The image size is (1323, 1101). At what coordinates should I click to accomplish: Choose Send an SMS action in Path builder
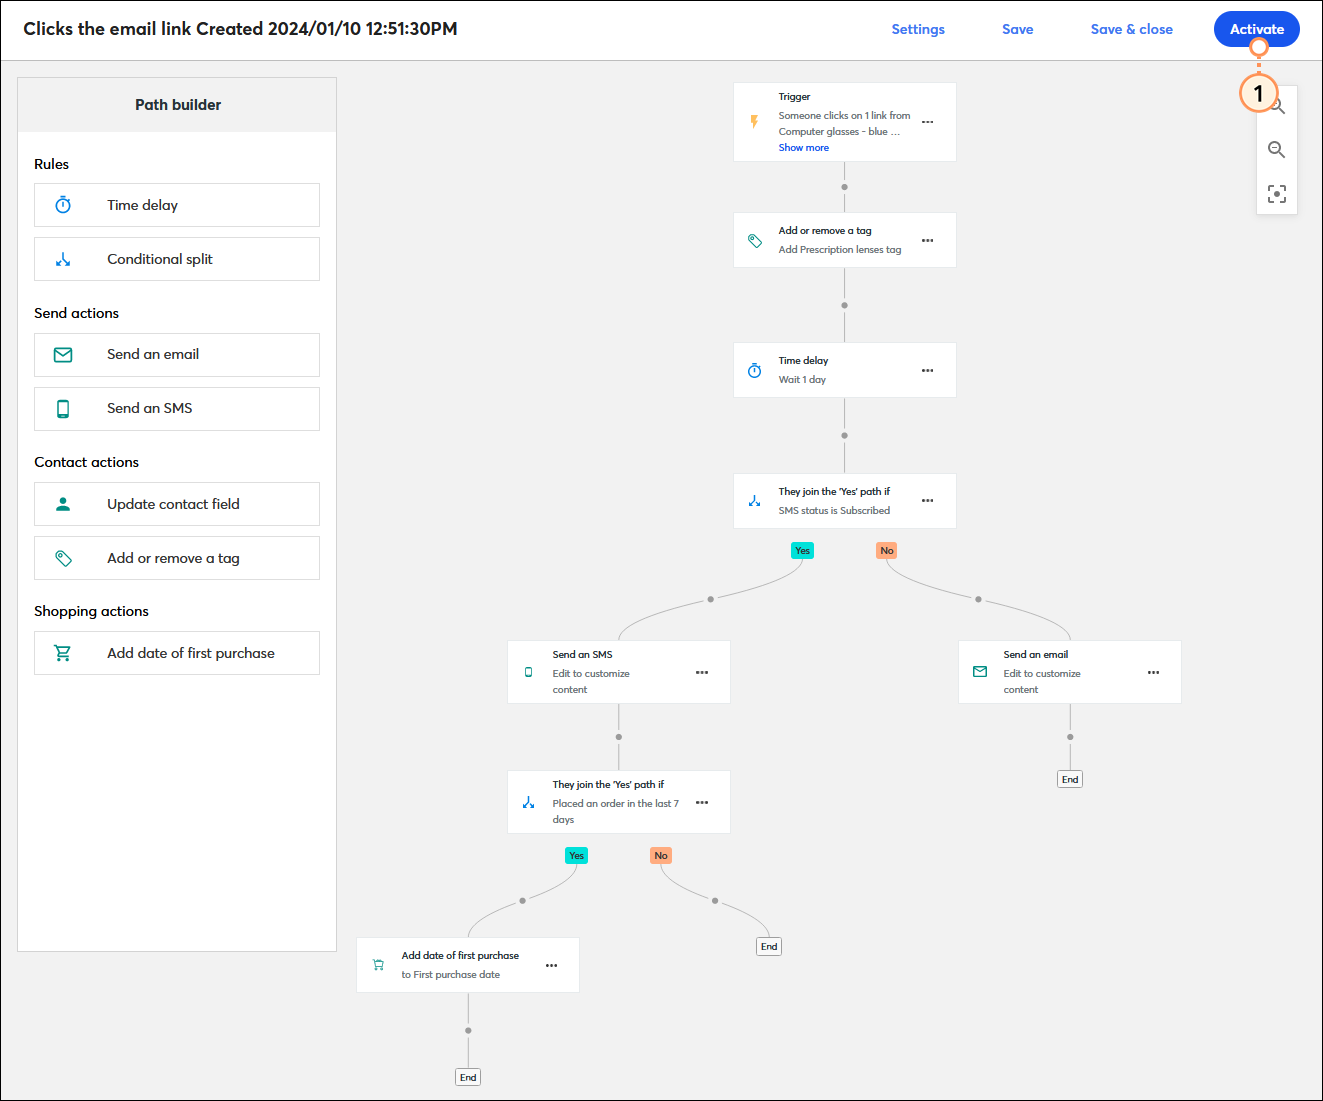tap(177, 409)
